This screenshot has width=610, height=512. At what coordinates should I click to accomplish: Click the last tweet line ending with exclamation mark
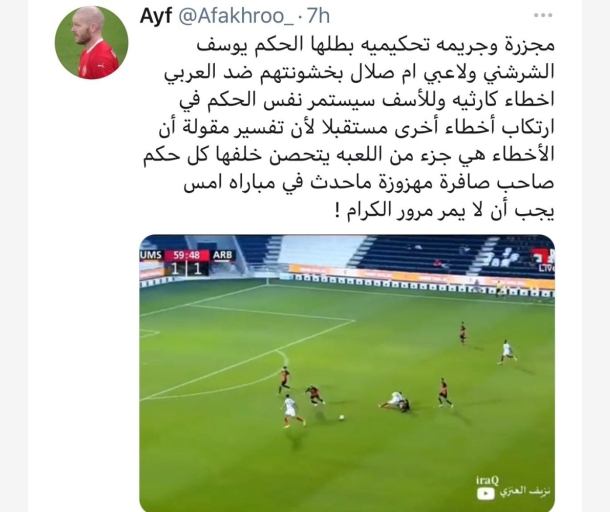444,211
